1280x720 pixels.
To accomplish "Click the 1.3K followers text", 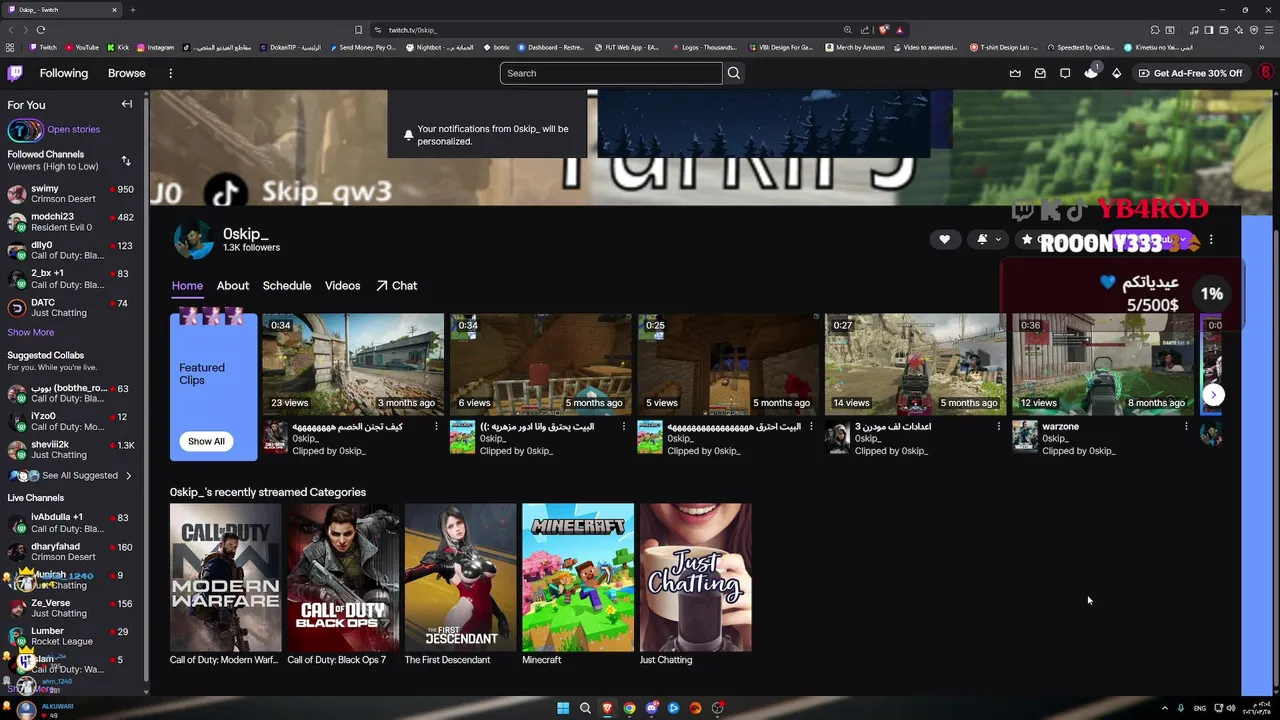I will tap(251, 248).
